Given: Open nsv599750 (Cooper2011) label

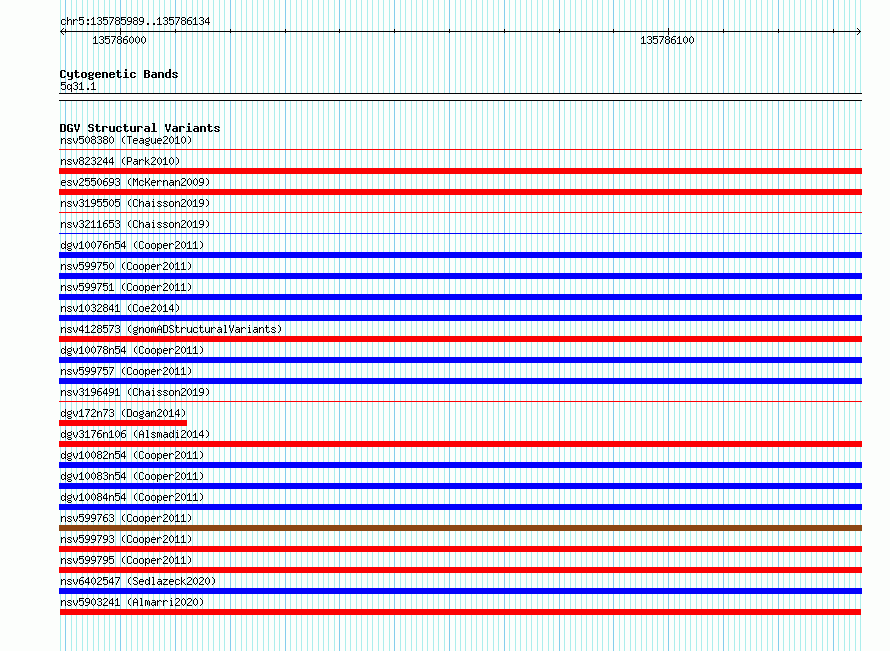Looking at the screenshot, I should 126,266.
